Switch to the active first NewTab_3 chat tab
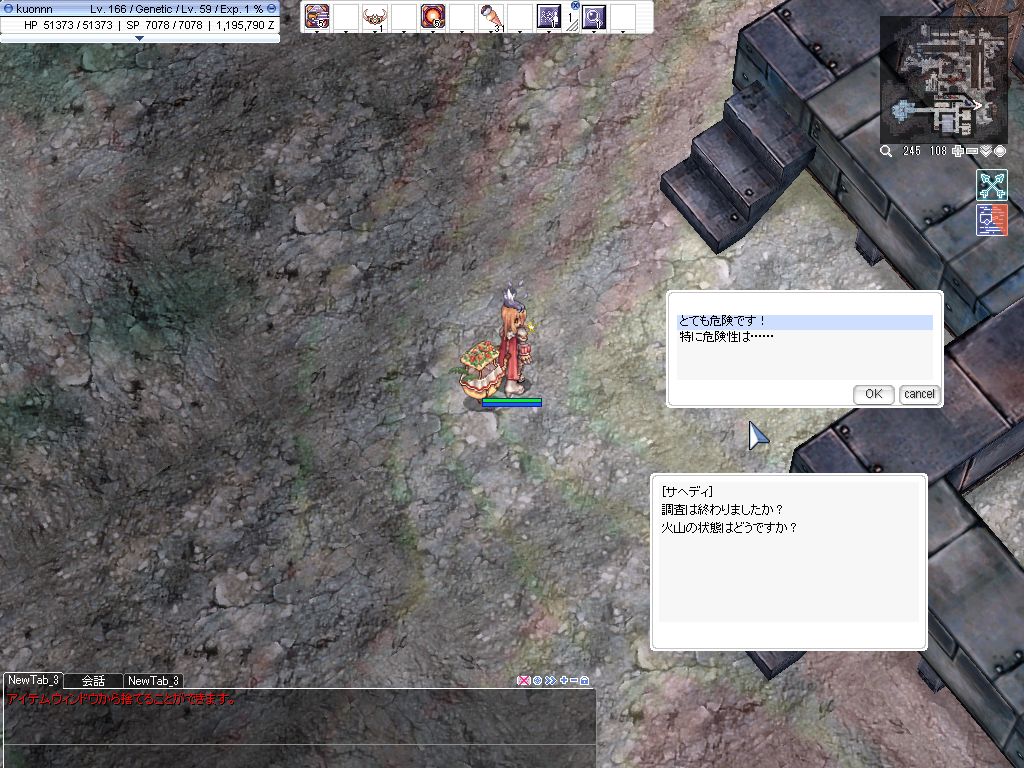Screen dimensions: 1024x768 click(x=33, y=680)
